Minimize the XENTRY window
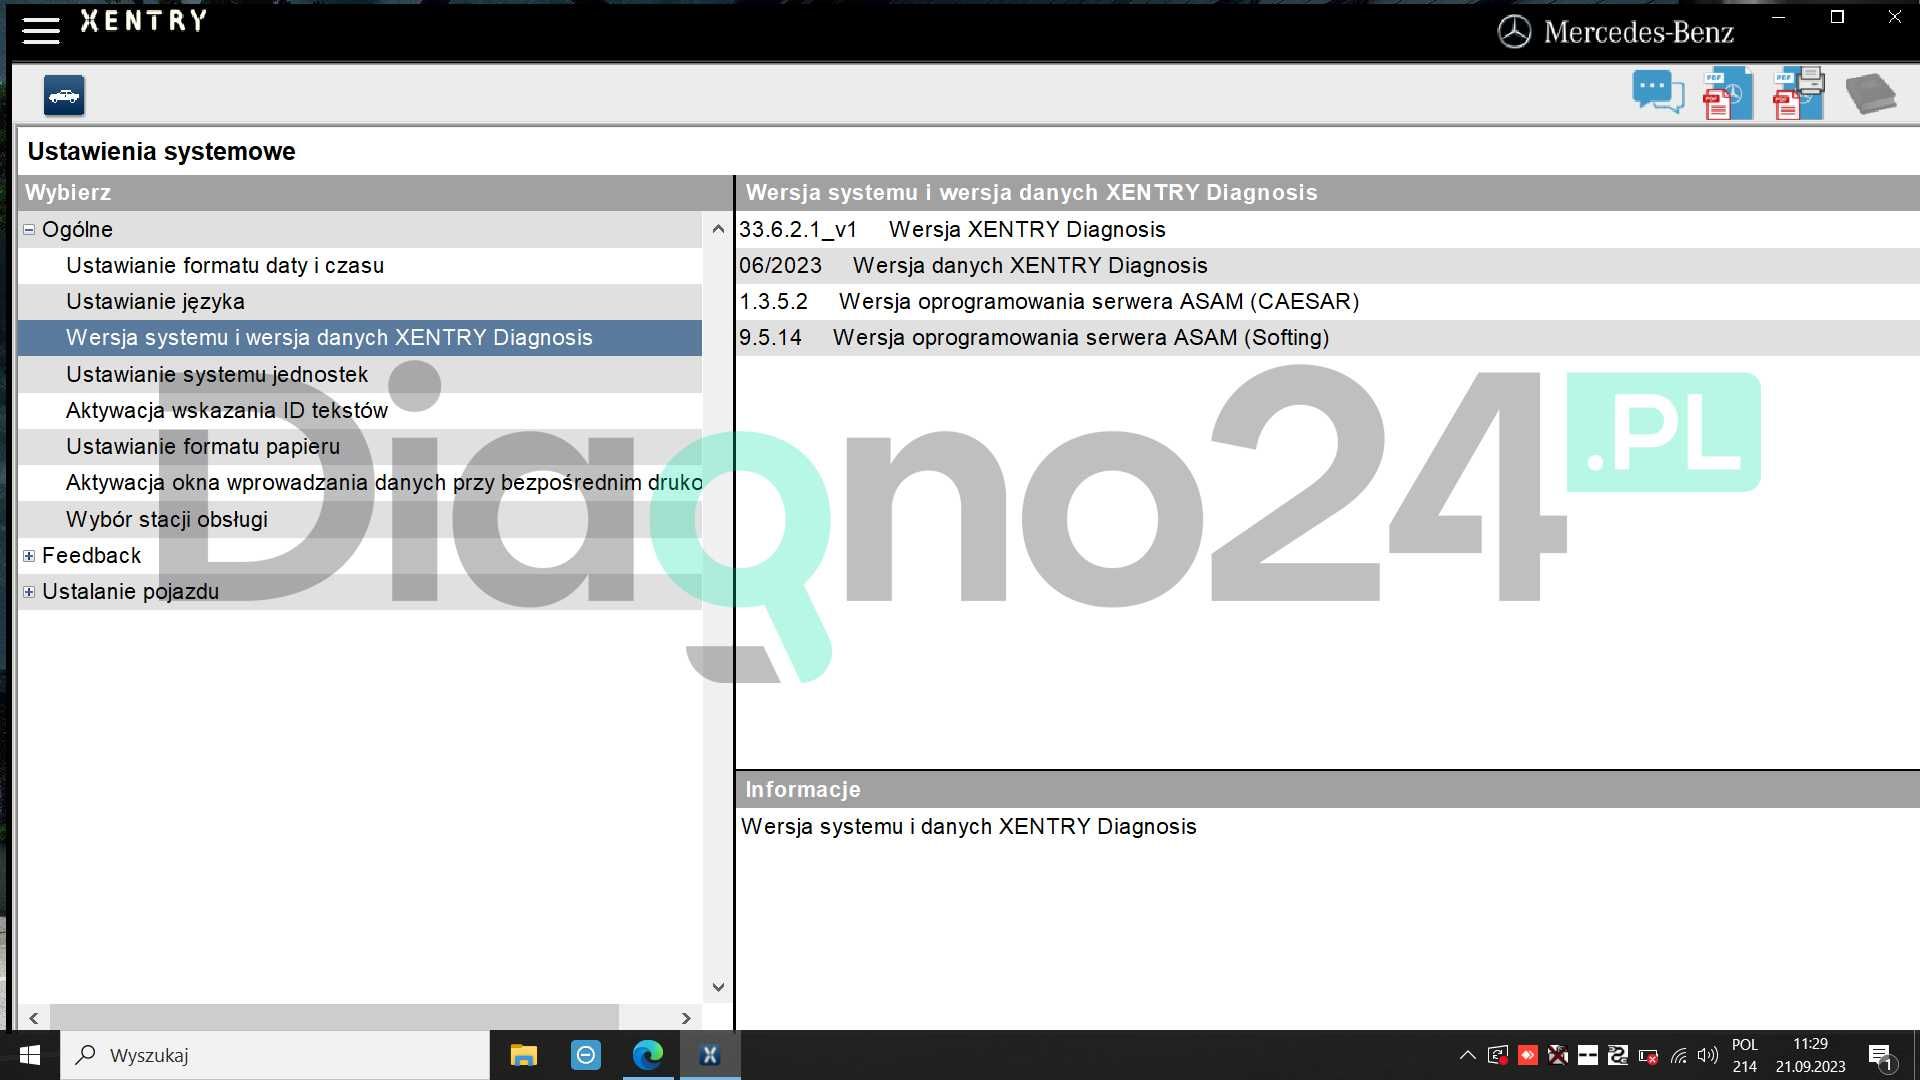 [x=1778, y=17]
